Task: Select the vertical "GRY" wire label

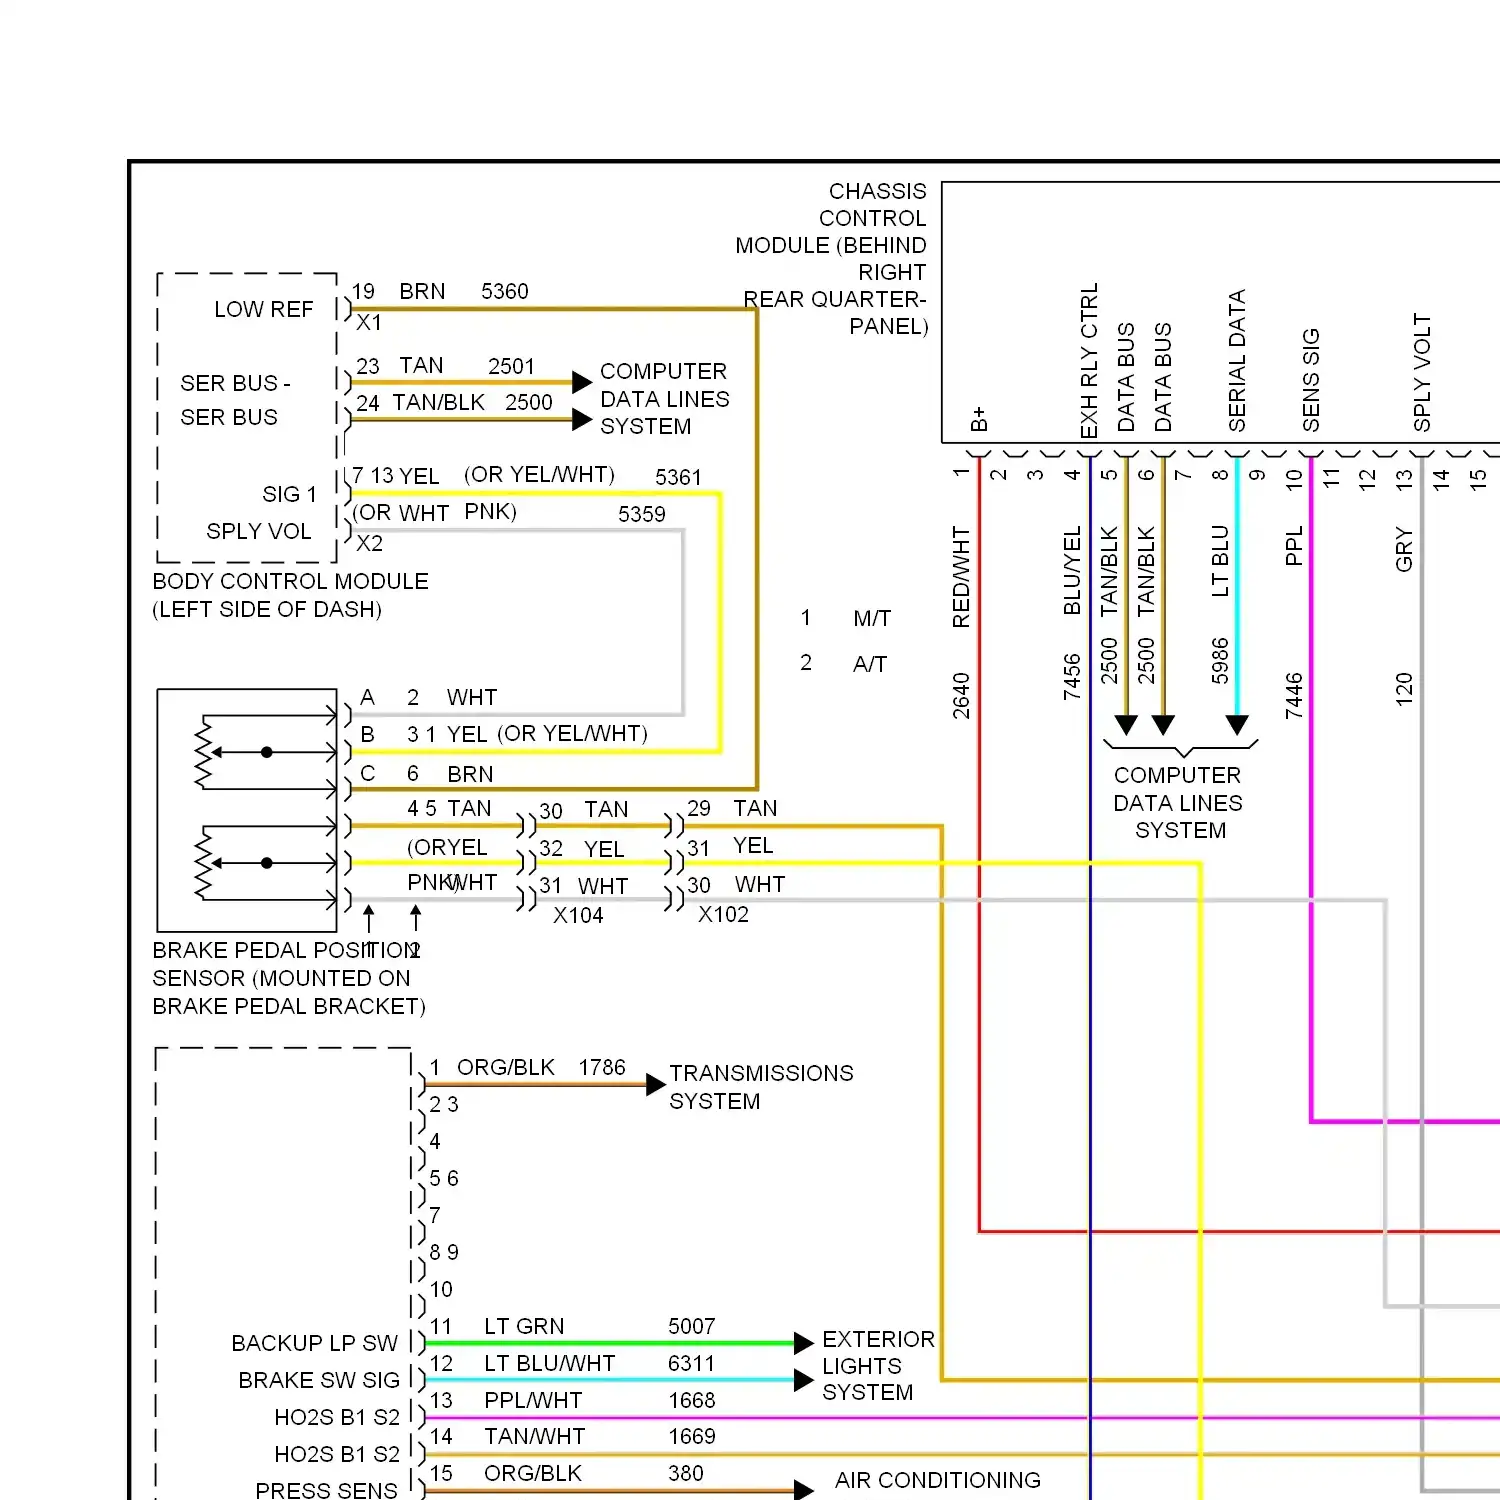Action: tap(1404, 549)
